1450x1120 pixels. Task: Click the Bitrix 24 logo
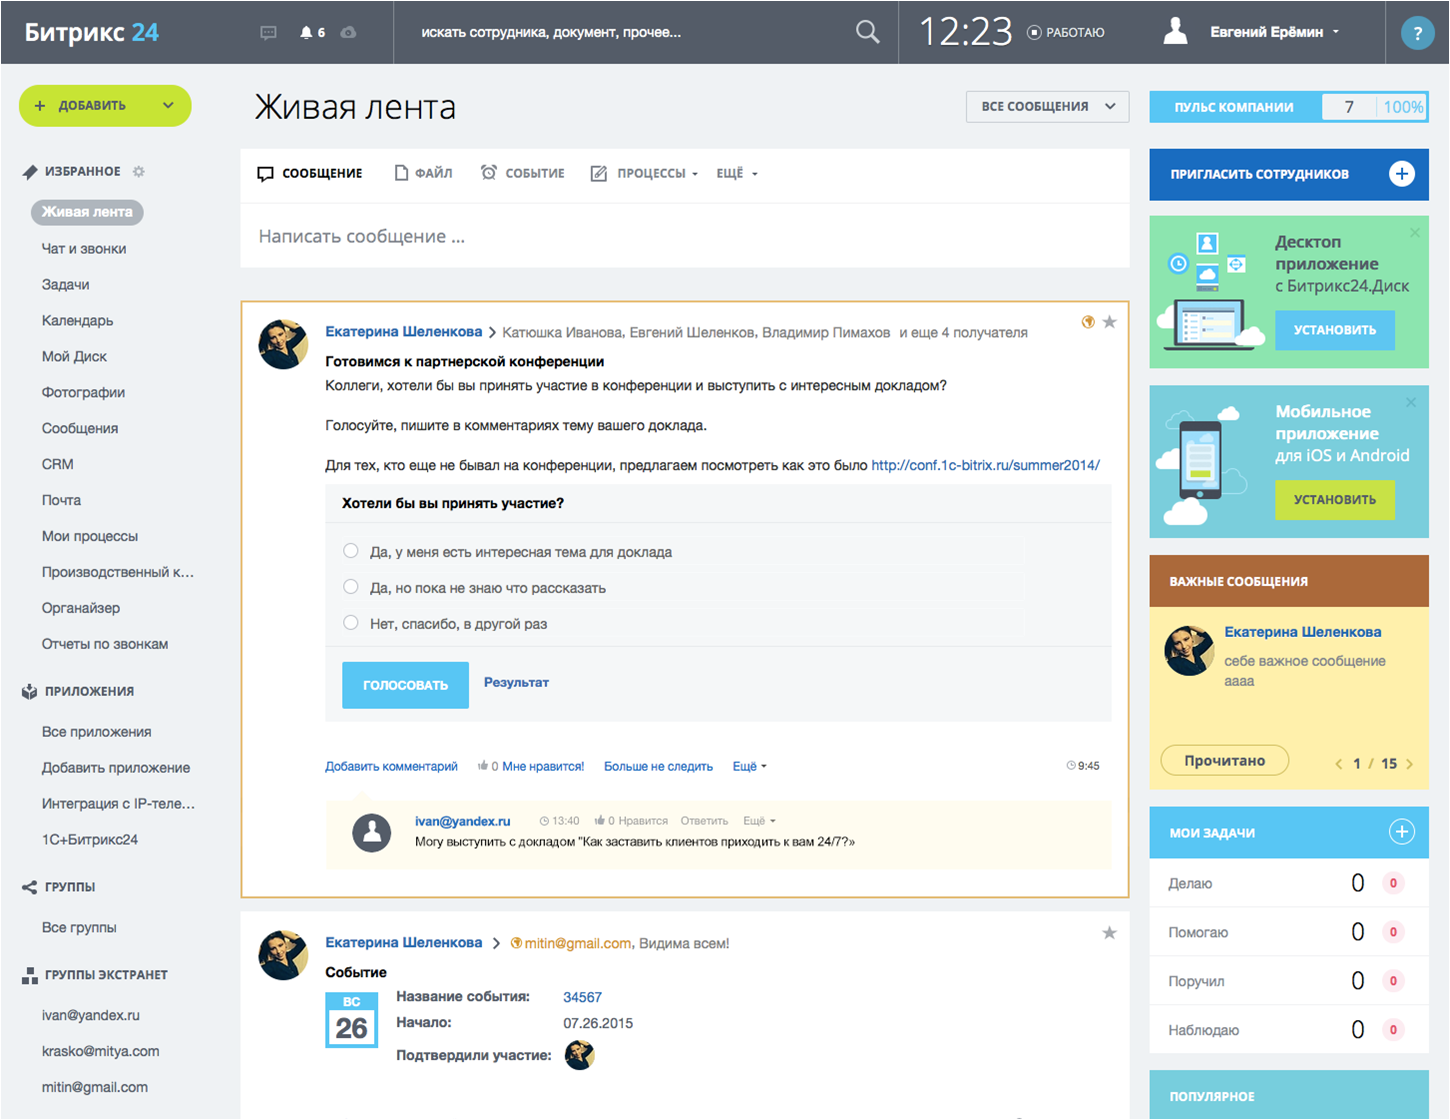tap(92, 32)
